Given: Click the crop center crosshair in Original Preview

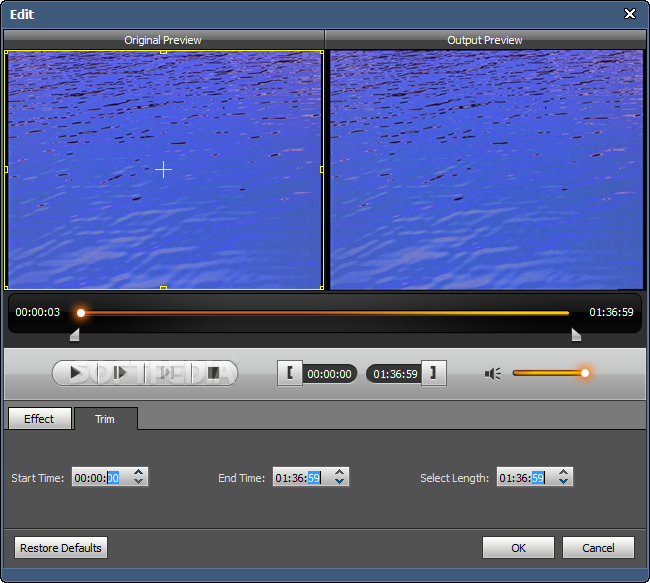Looking at the screenshot, I should [x=163, y=170].
